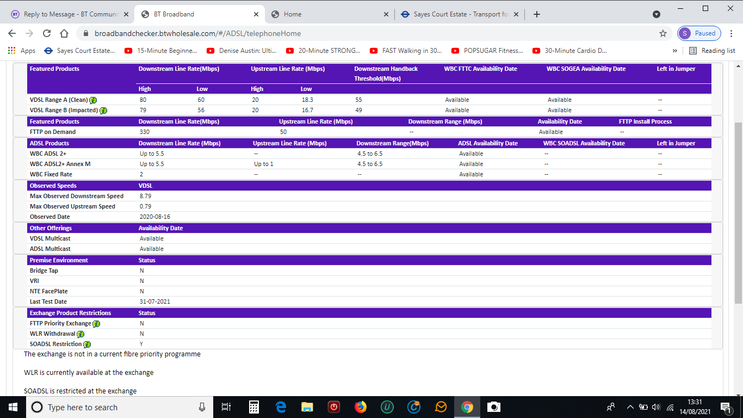Open the People icon in system tray
Image resolution: width=743 pixels, height=418 pixels.
[611, 407]
